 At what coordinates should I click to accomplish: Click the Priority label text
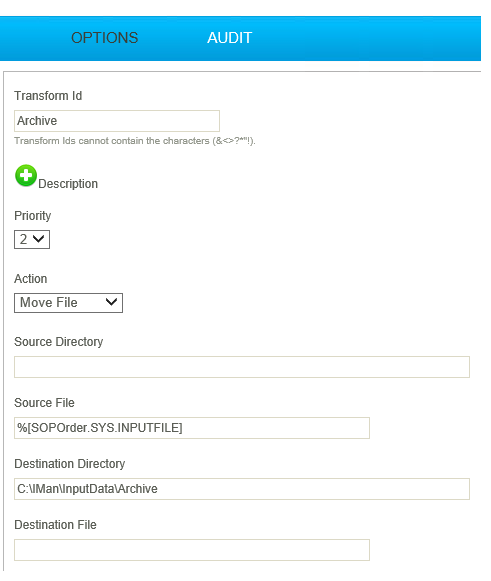tap(33, 216)
